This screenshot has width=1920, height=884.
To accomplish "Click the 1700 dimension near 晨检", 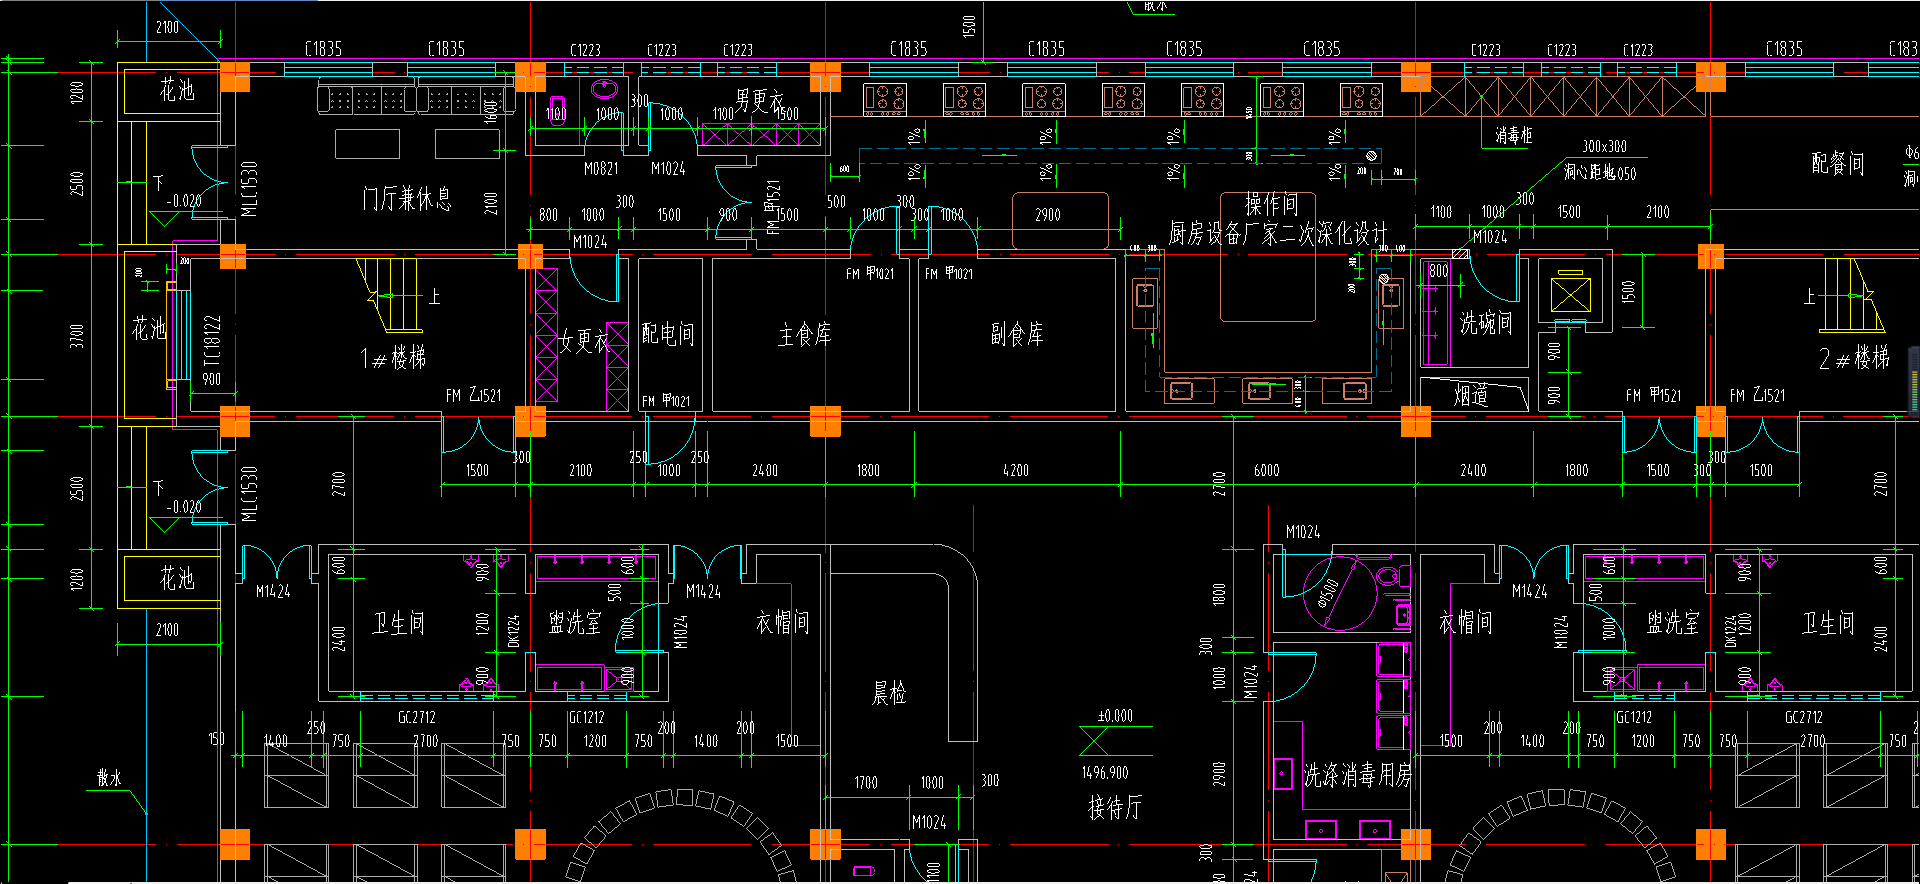I will click(866, 783).
